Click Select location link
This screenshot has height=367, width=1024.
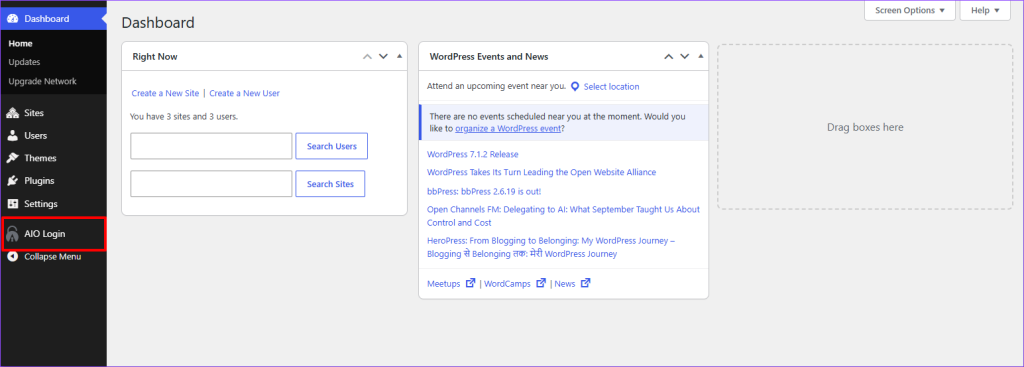tap(611, 86)
